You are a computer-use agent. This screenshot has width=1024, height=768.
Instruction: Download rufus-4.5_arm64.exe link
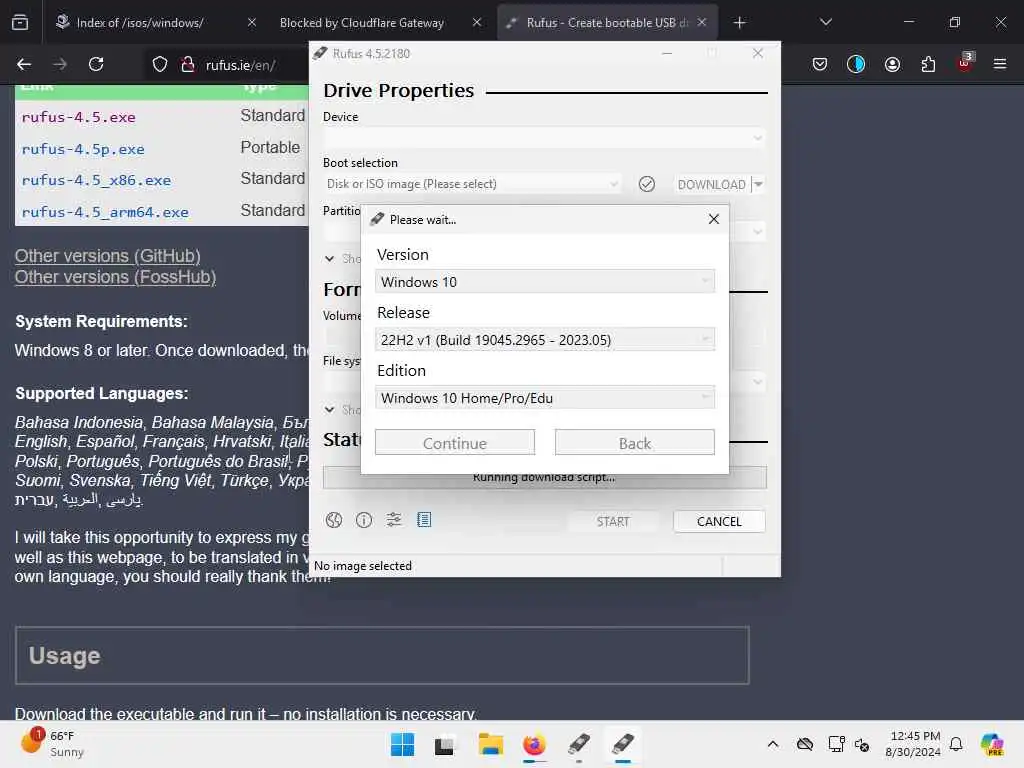pos(104,212)
